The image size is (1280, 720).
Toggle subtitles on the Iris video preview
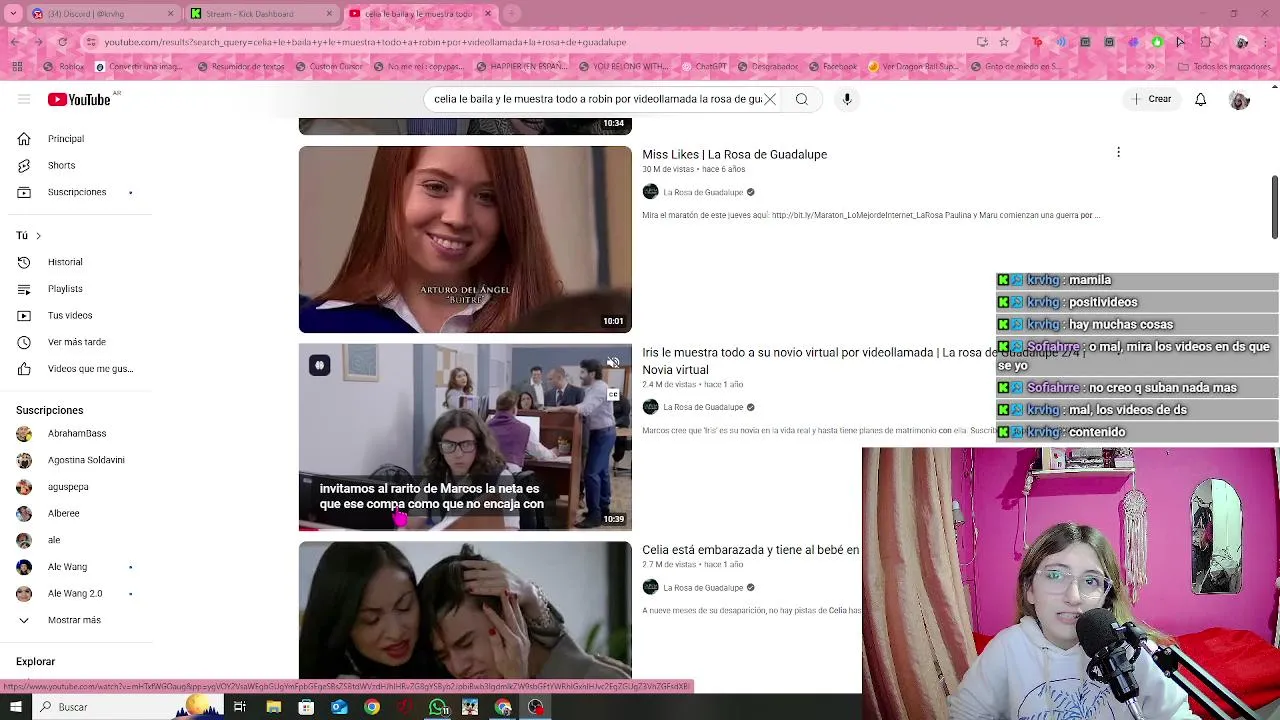click(x=613, y=395)
